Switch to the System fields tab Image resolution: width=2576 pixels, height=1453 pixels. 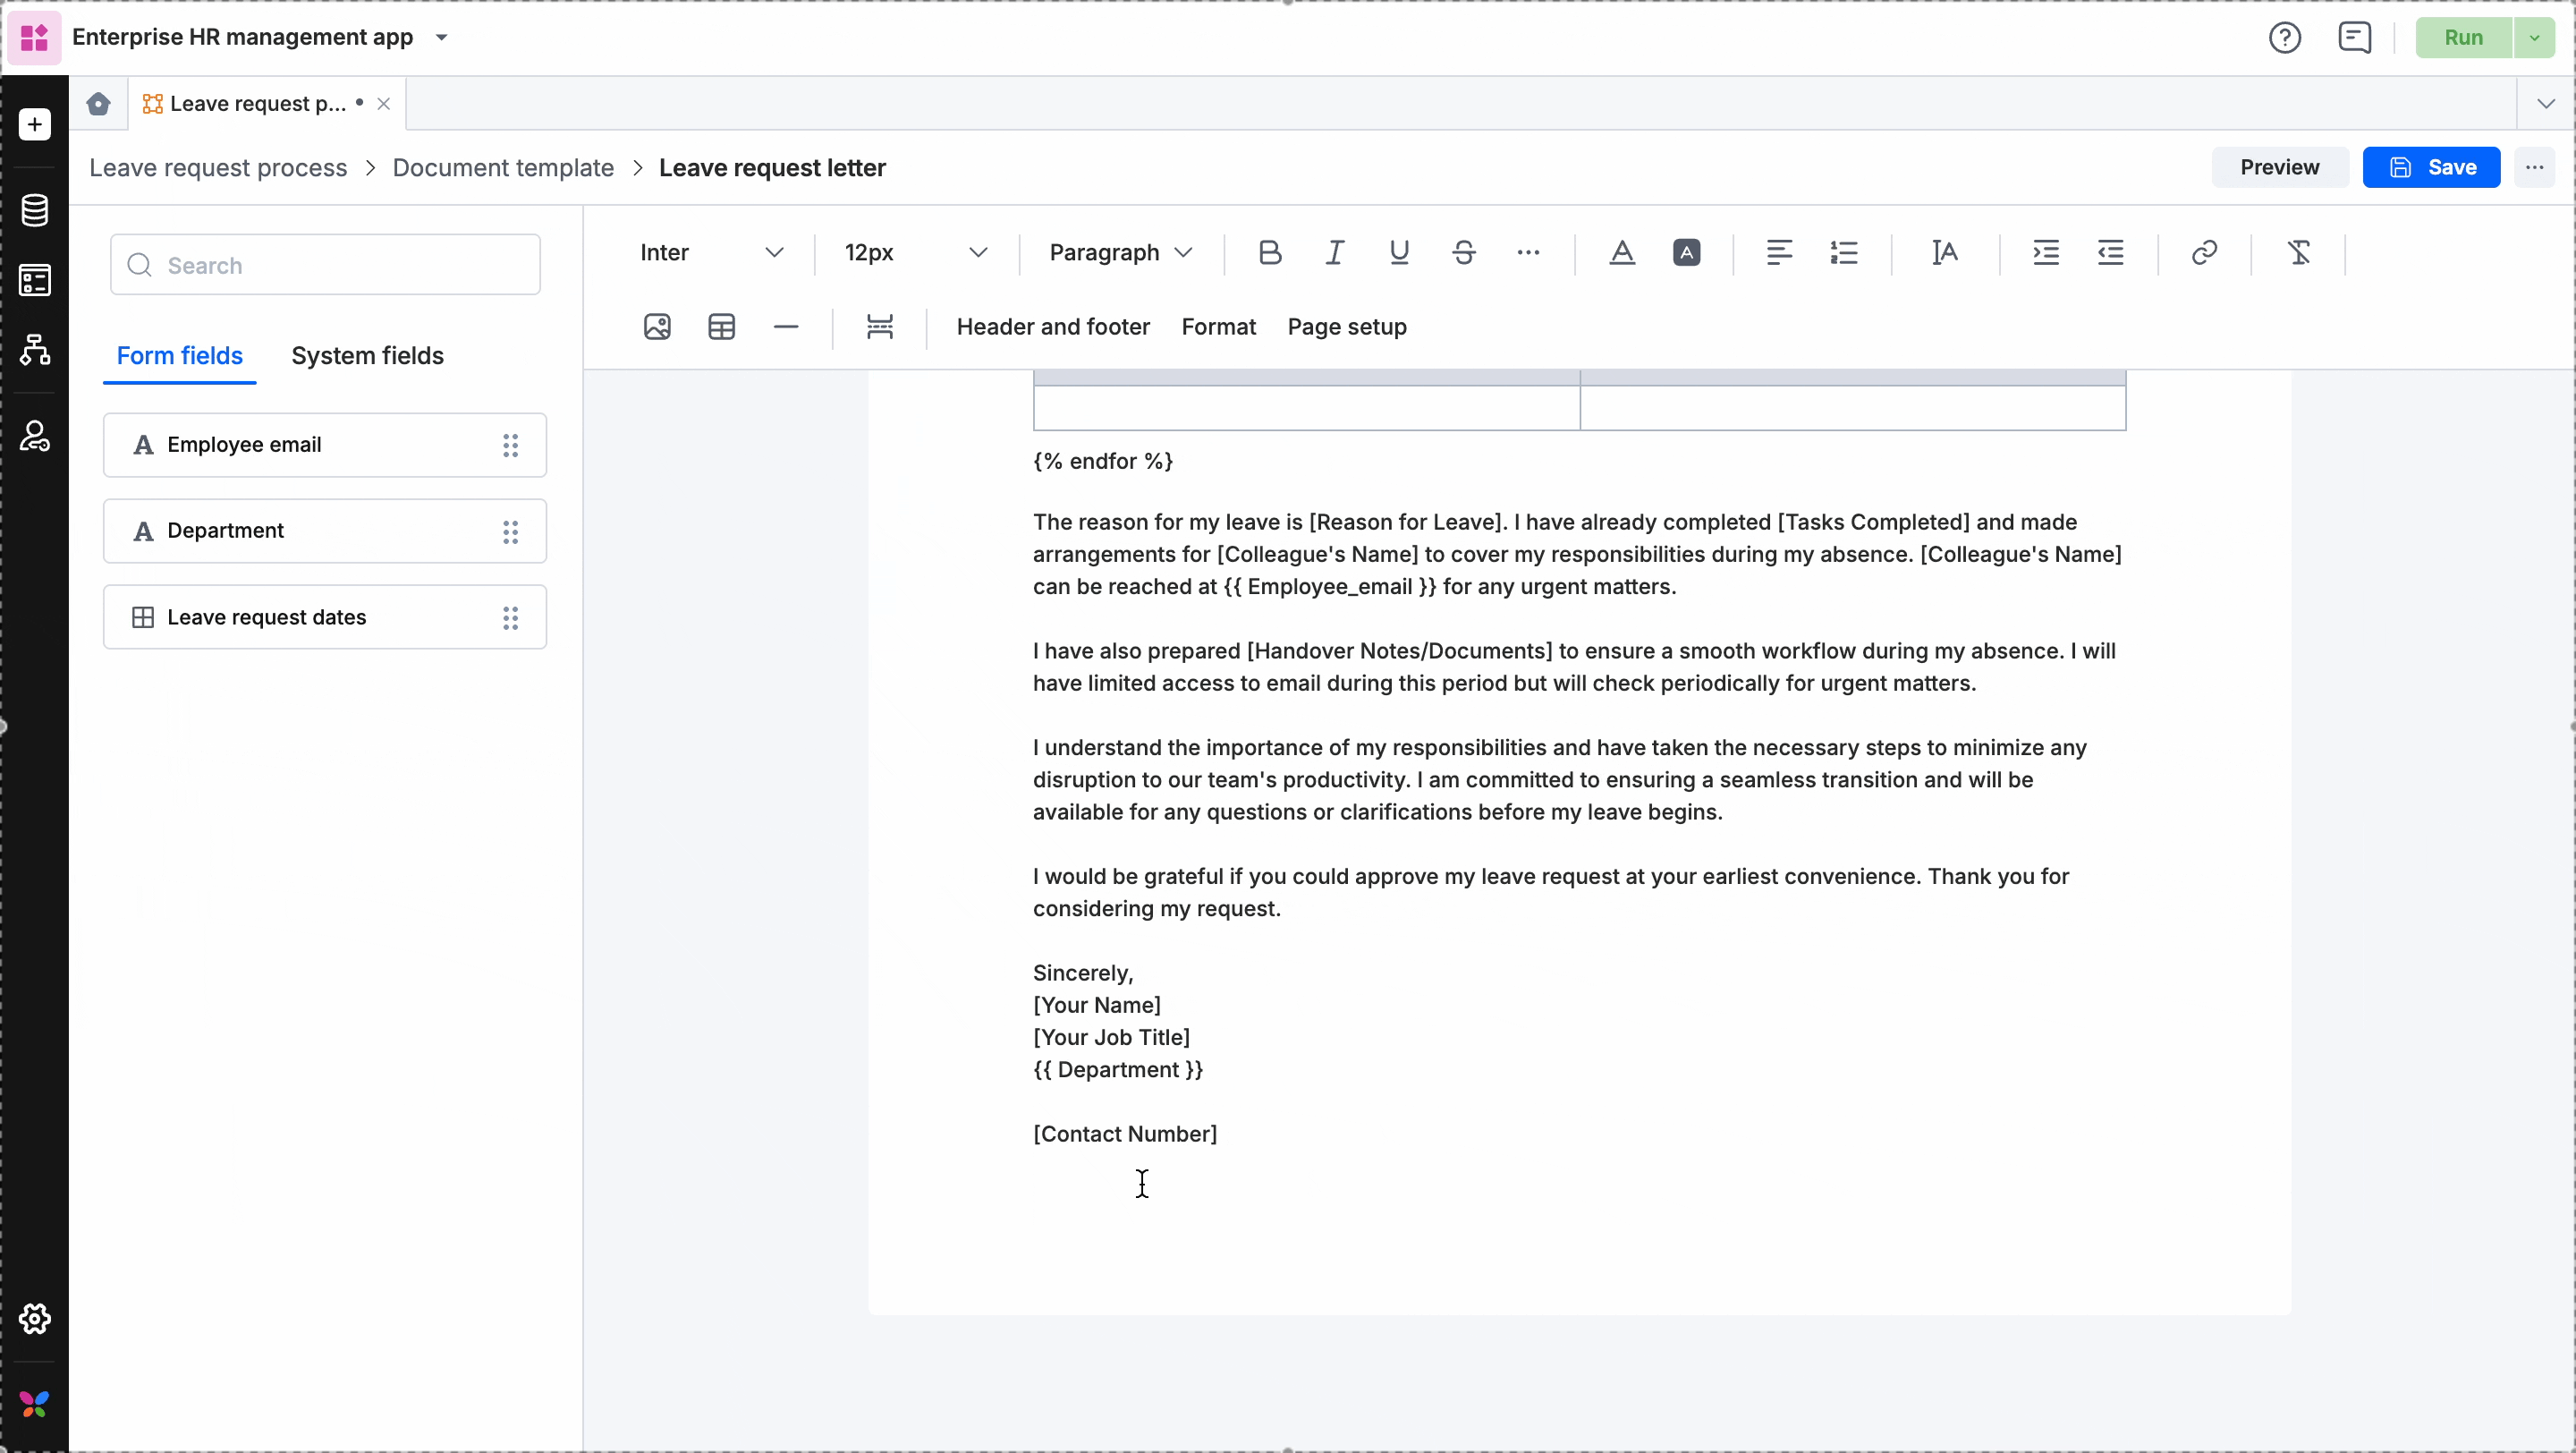pos(367,356)
